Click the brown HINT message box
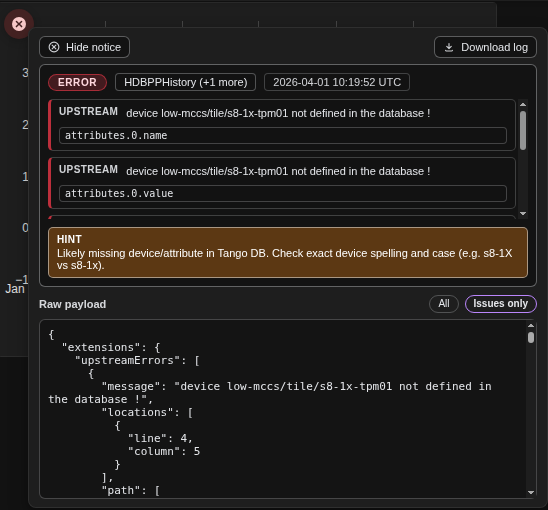548x510 pixels. [x=288, y=252]
